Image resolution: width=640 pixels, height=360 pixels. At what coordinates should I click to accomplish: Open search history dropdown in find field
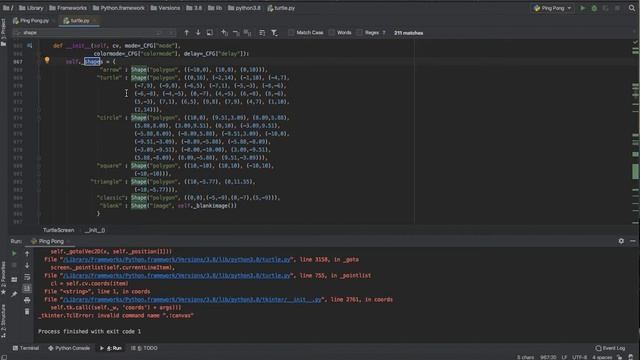[18, 33]
